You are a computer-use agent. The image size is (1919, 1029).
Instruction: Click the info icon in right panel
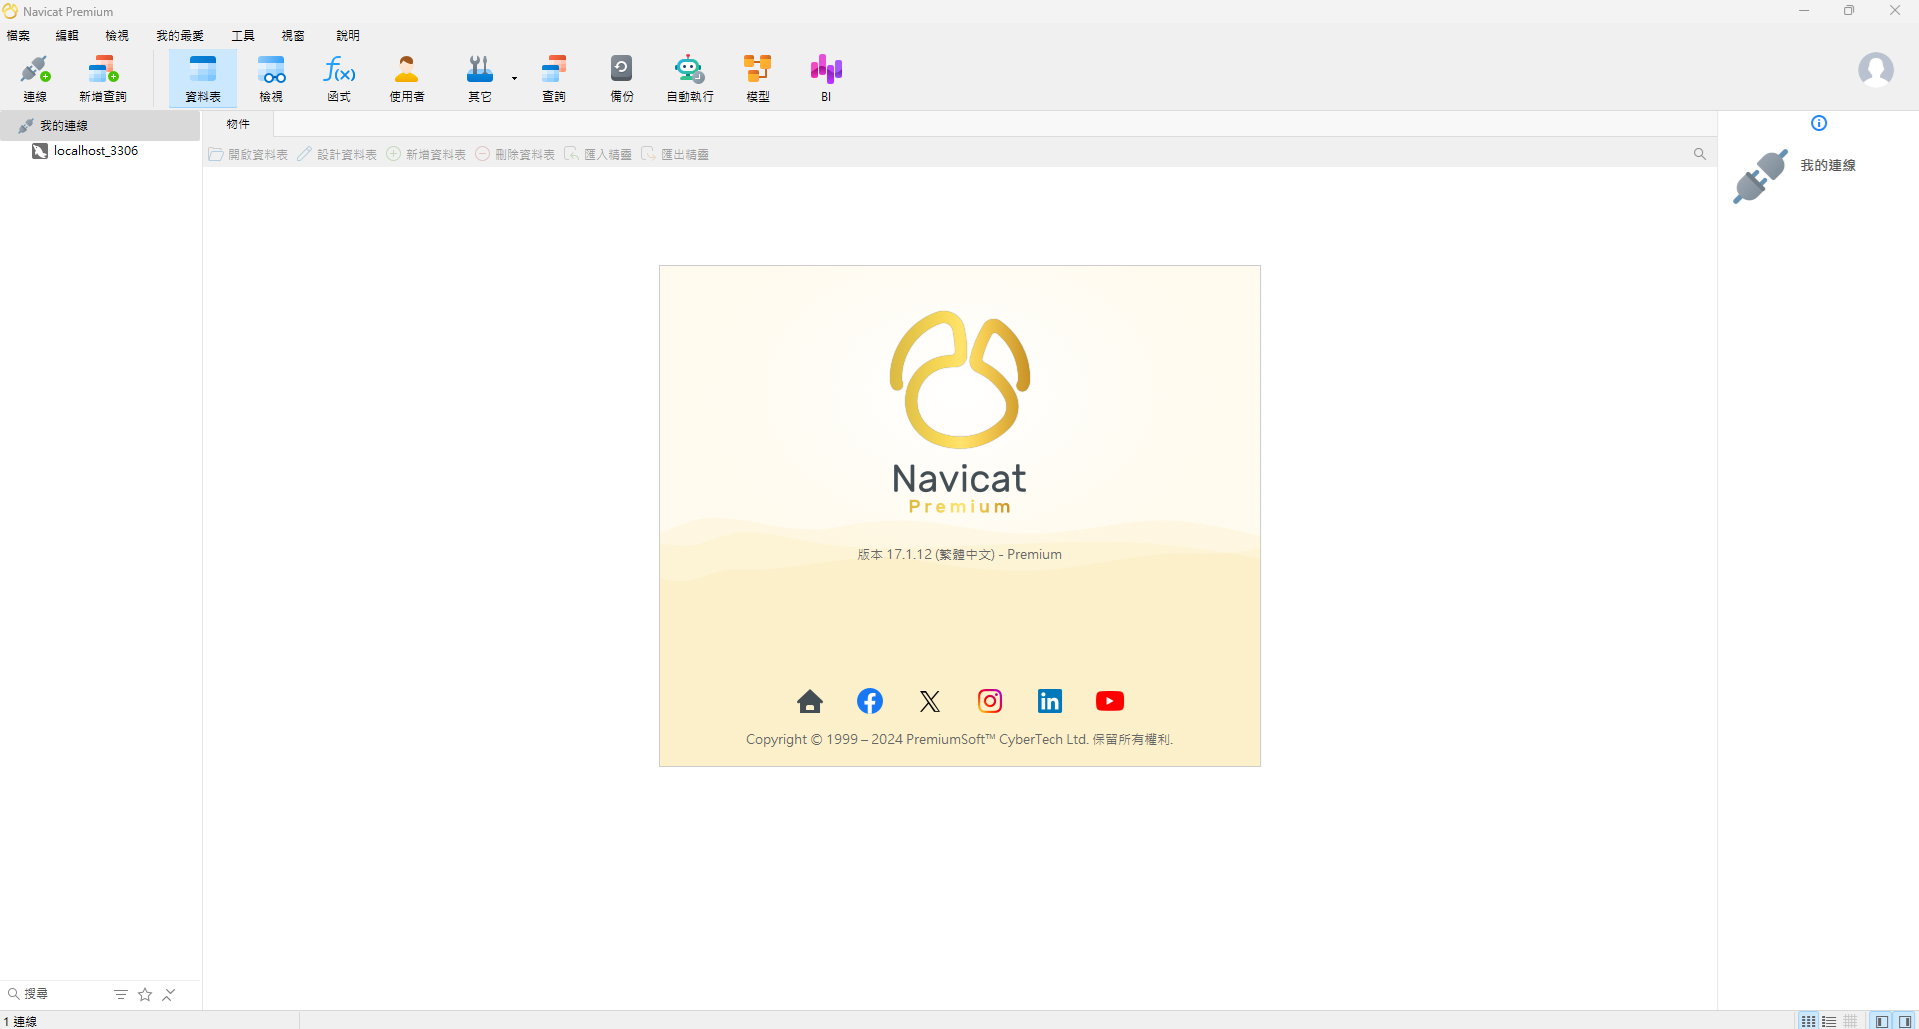(1819, 123)
